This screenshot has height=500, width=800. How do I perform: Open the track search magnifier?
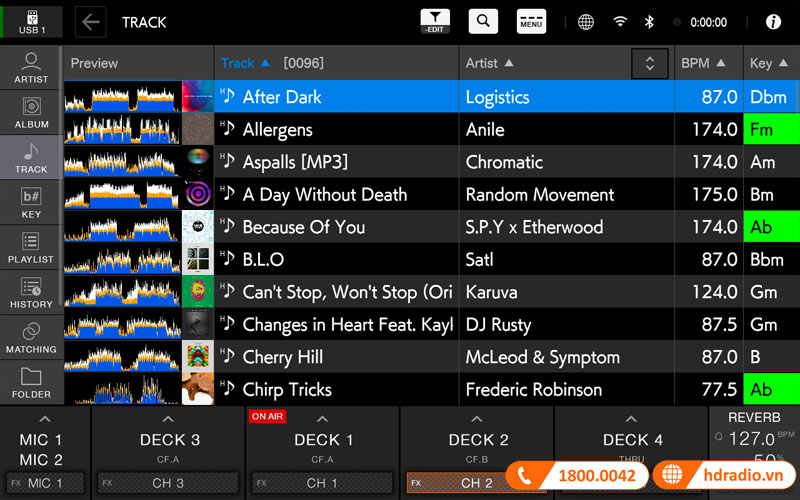coord(483,21)
